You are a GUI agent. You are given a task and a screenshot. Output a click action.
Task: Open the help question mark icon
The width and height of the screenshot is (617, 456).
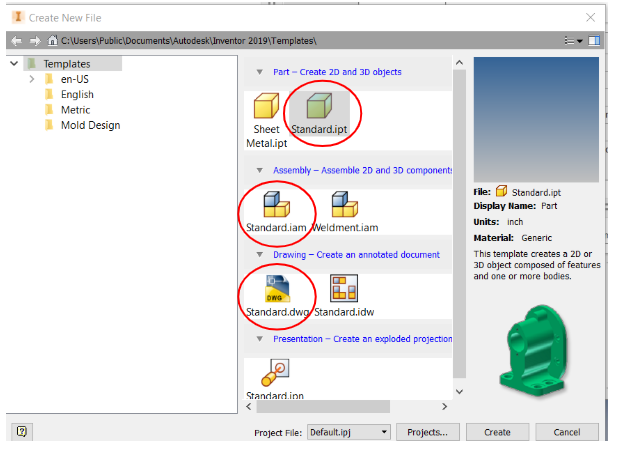click(x=22, y=432)
